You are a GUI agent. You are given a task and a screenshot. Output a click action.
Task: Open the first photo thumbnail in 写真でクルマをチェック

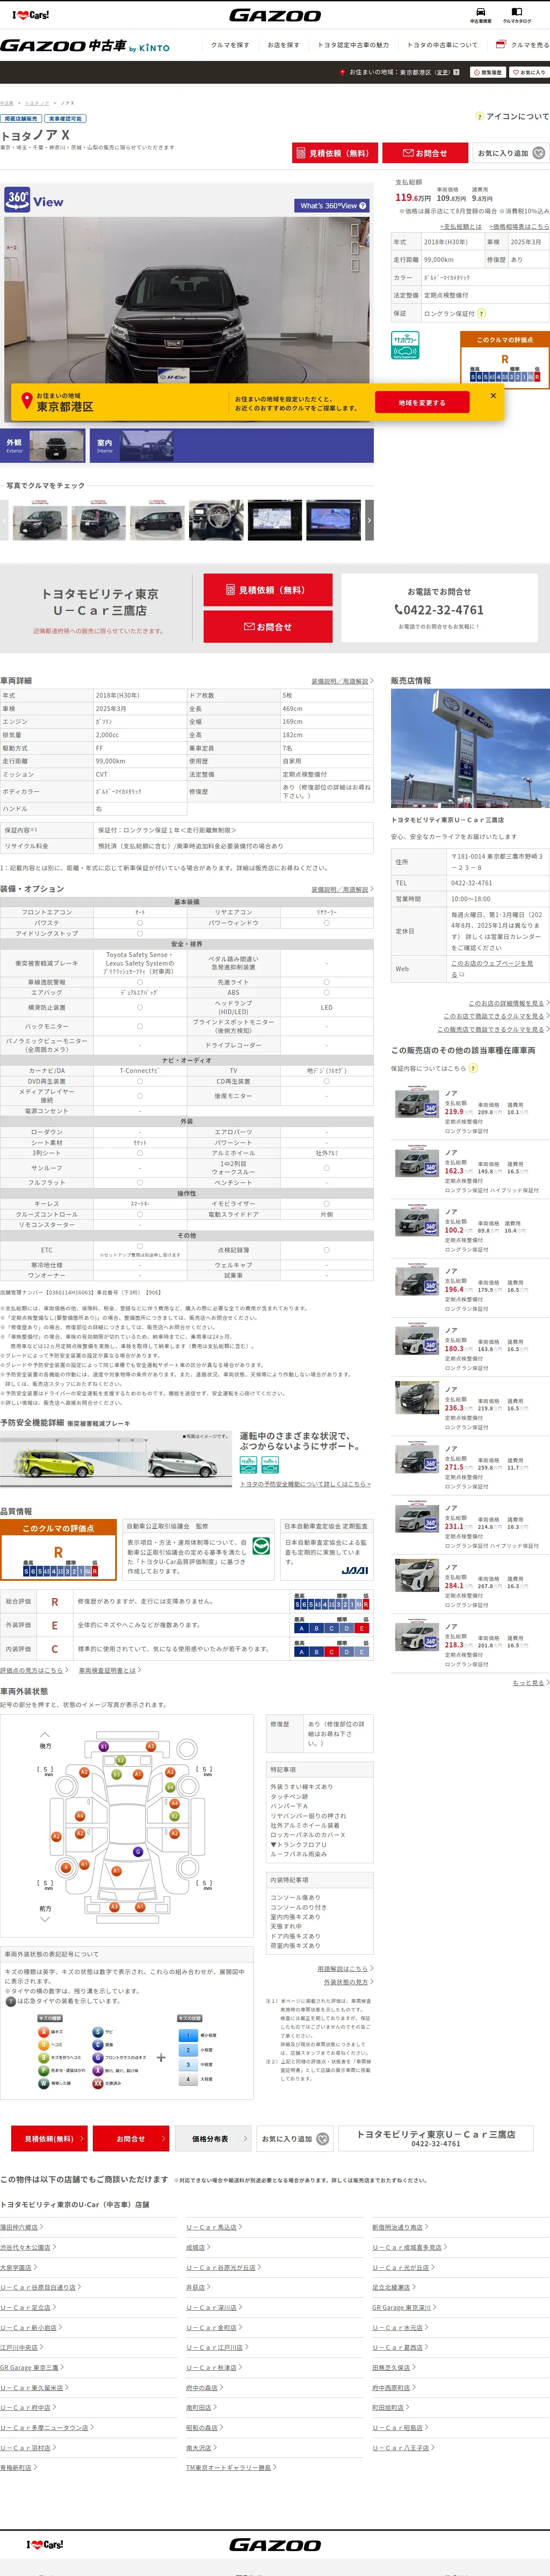pos(40,520)
